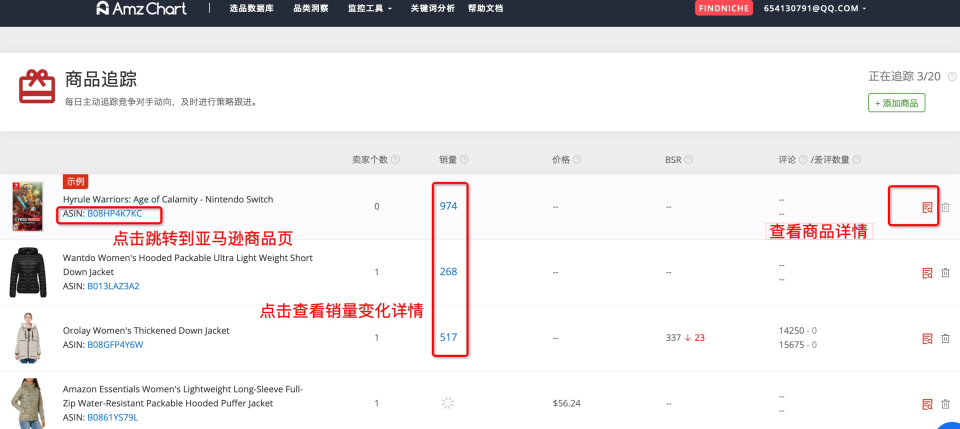960x429 pixels.
Task: Delete Amazon Essentials puffer jacket row
Action: (945, 404)
